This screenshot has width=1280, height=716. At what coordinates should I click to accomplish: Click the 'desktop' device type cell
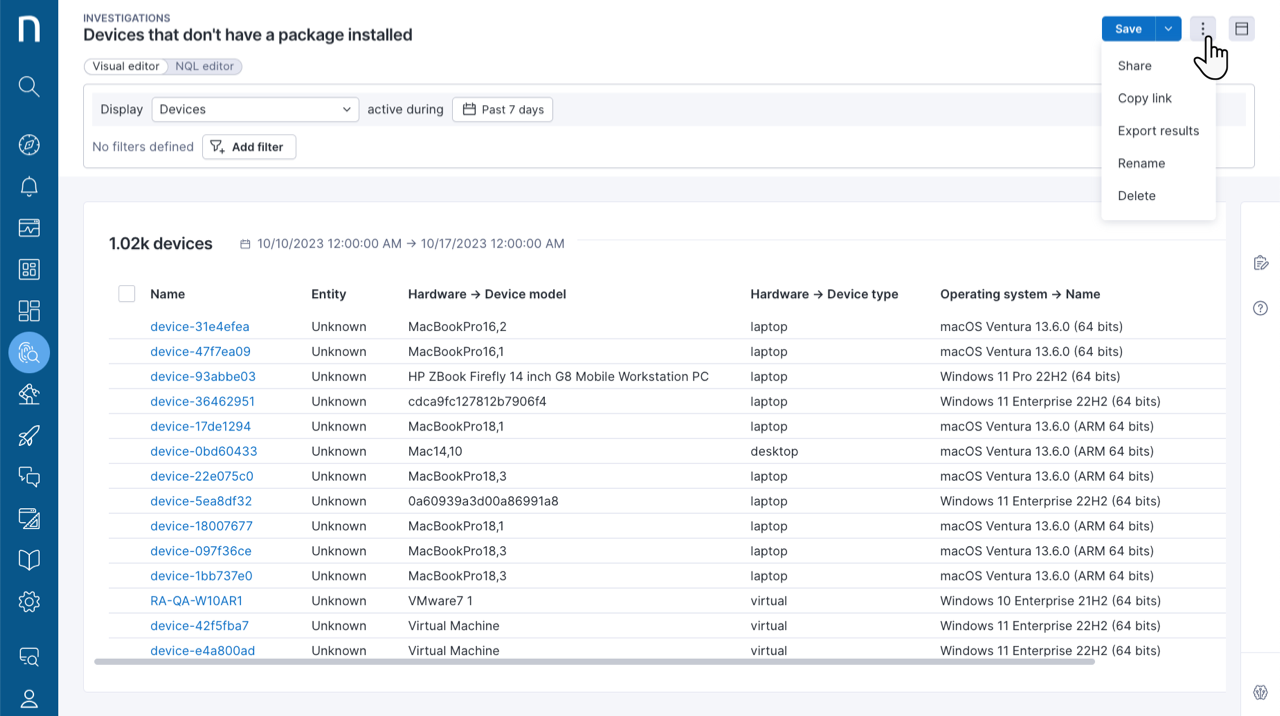(x=774, y=452)
